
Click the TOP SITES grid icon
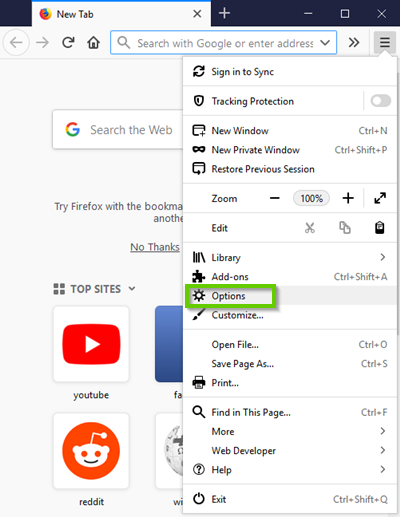point(59,289)
